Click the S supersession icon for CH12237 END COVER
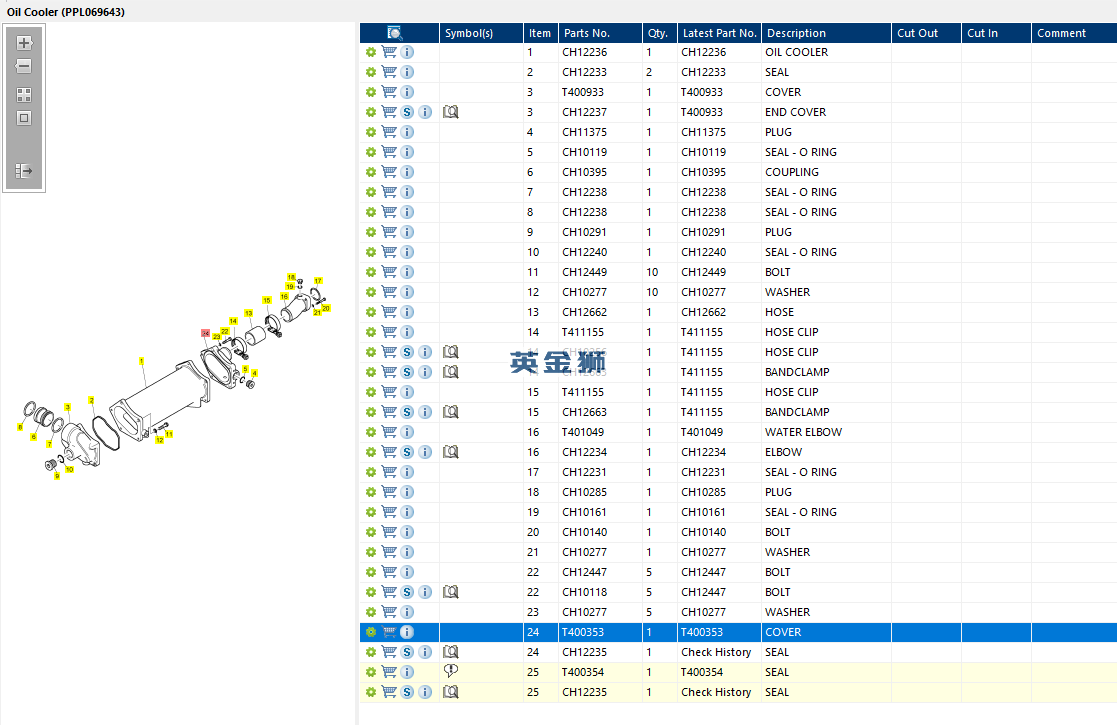Viewport: 1117px width, 725px height. click(x=407, y=112)
